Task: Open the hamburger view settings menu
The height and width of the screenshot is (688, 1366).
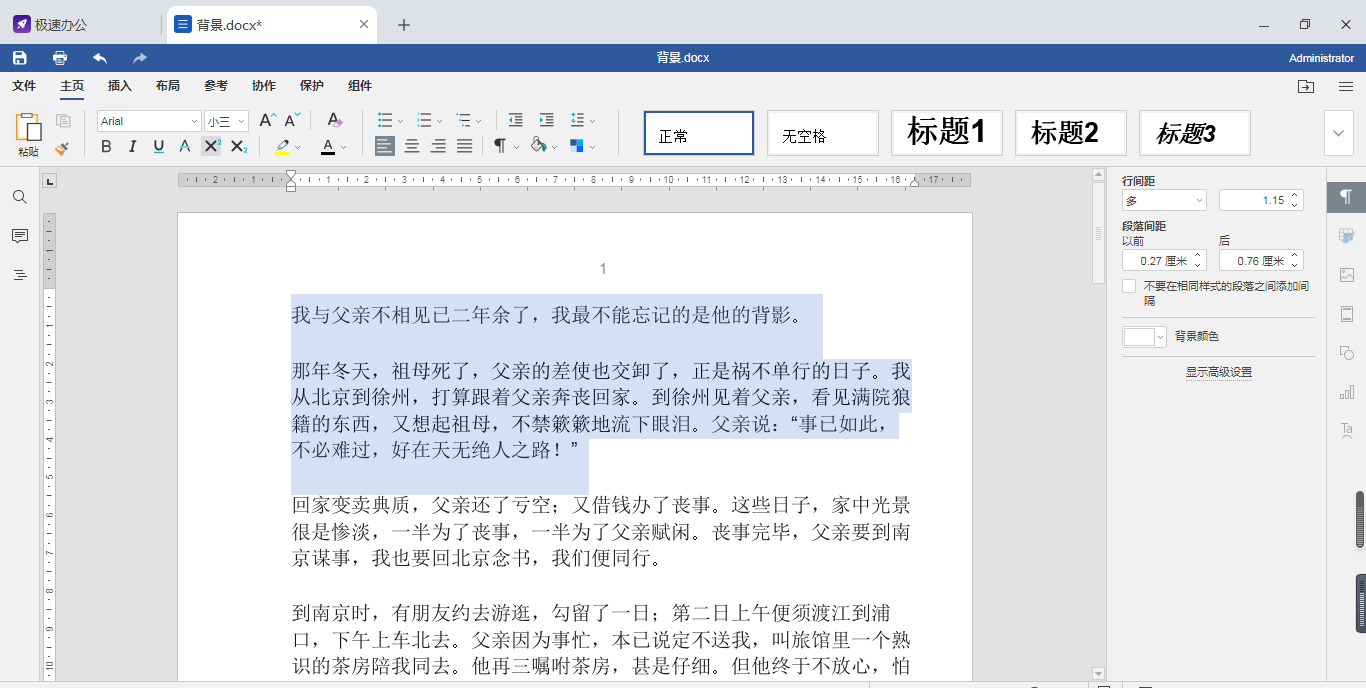Action: pos(1346,86)
